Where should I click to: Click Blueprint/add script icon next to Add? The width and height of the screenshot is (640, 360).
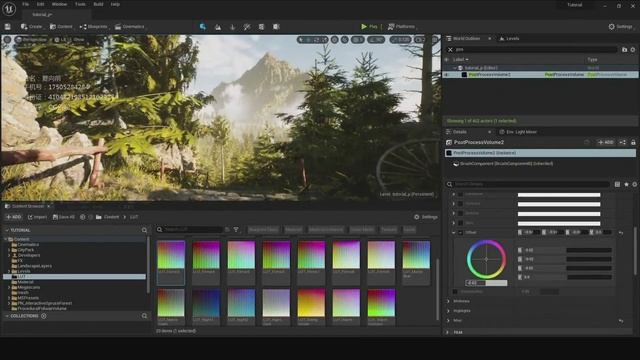pos(622,142)
